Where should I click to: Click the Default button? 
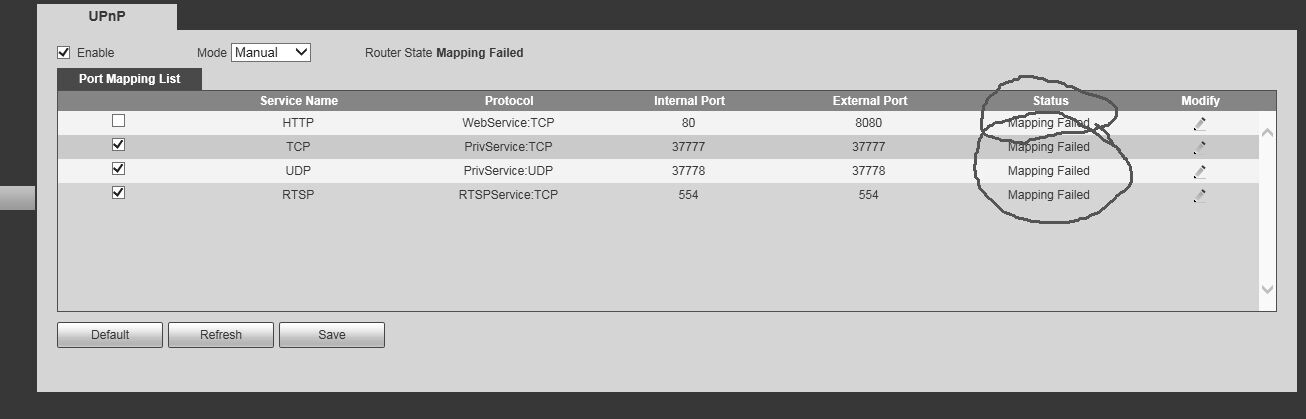[110, 335]
